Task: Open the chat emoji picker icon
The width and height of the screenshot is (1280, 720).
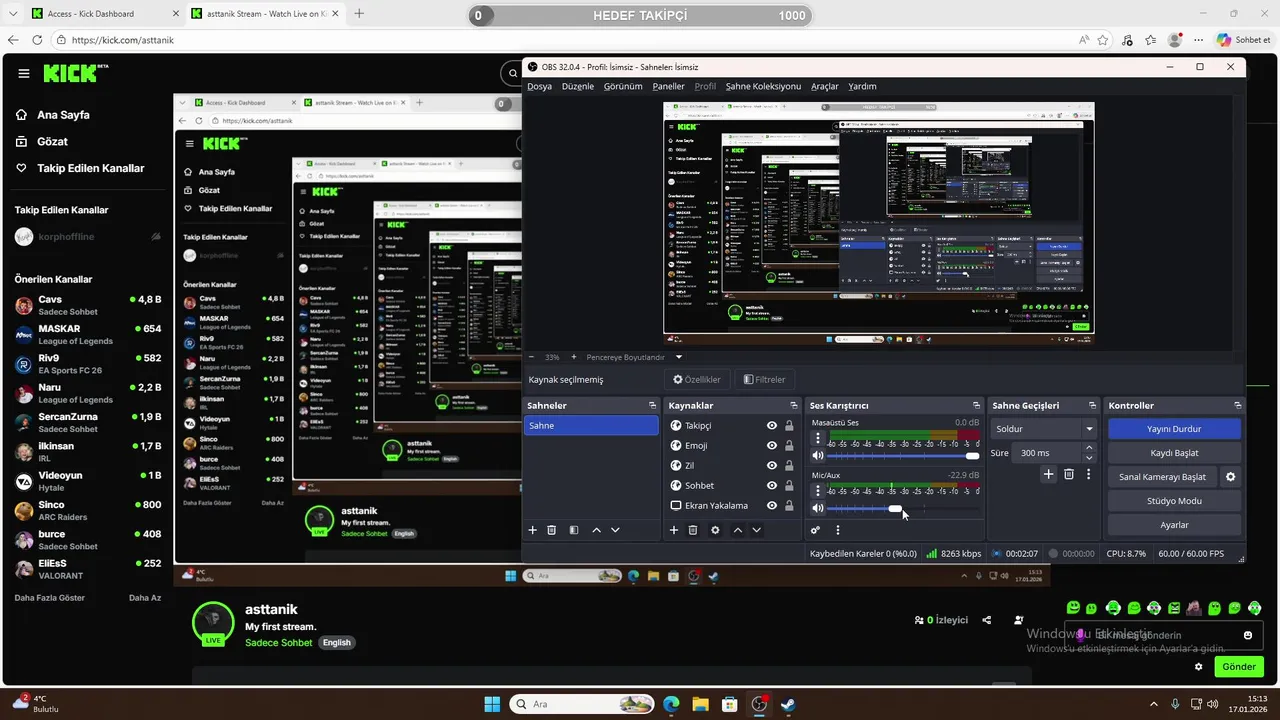Action: click(x=1248, y=635)
